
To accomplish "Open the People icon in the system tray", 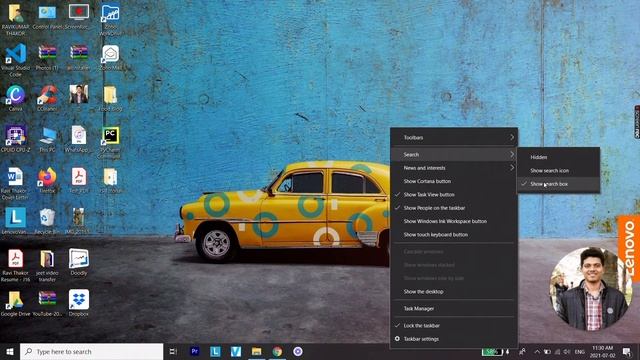I will [x=522, y=351].
